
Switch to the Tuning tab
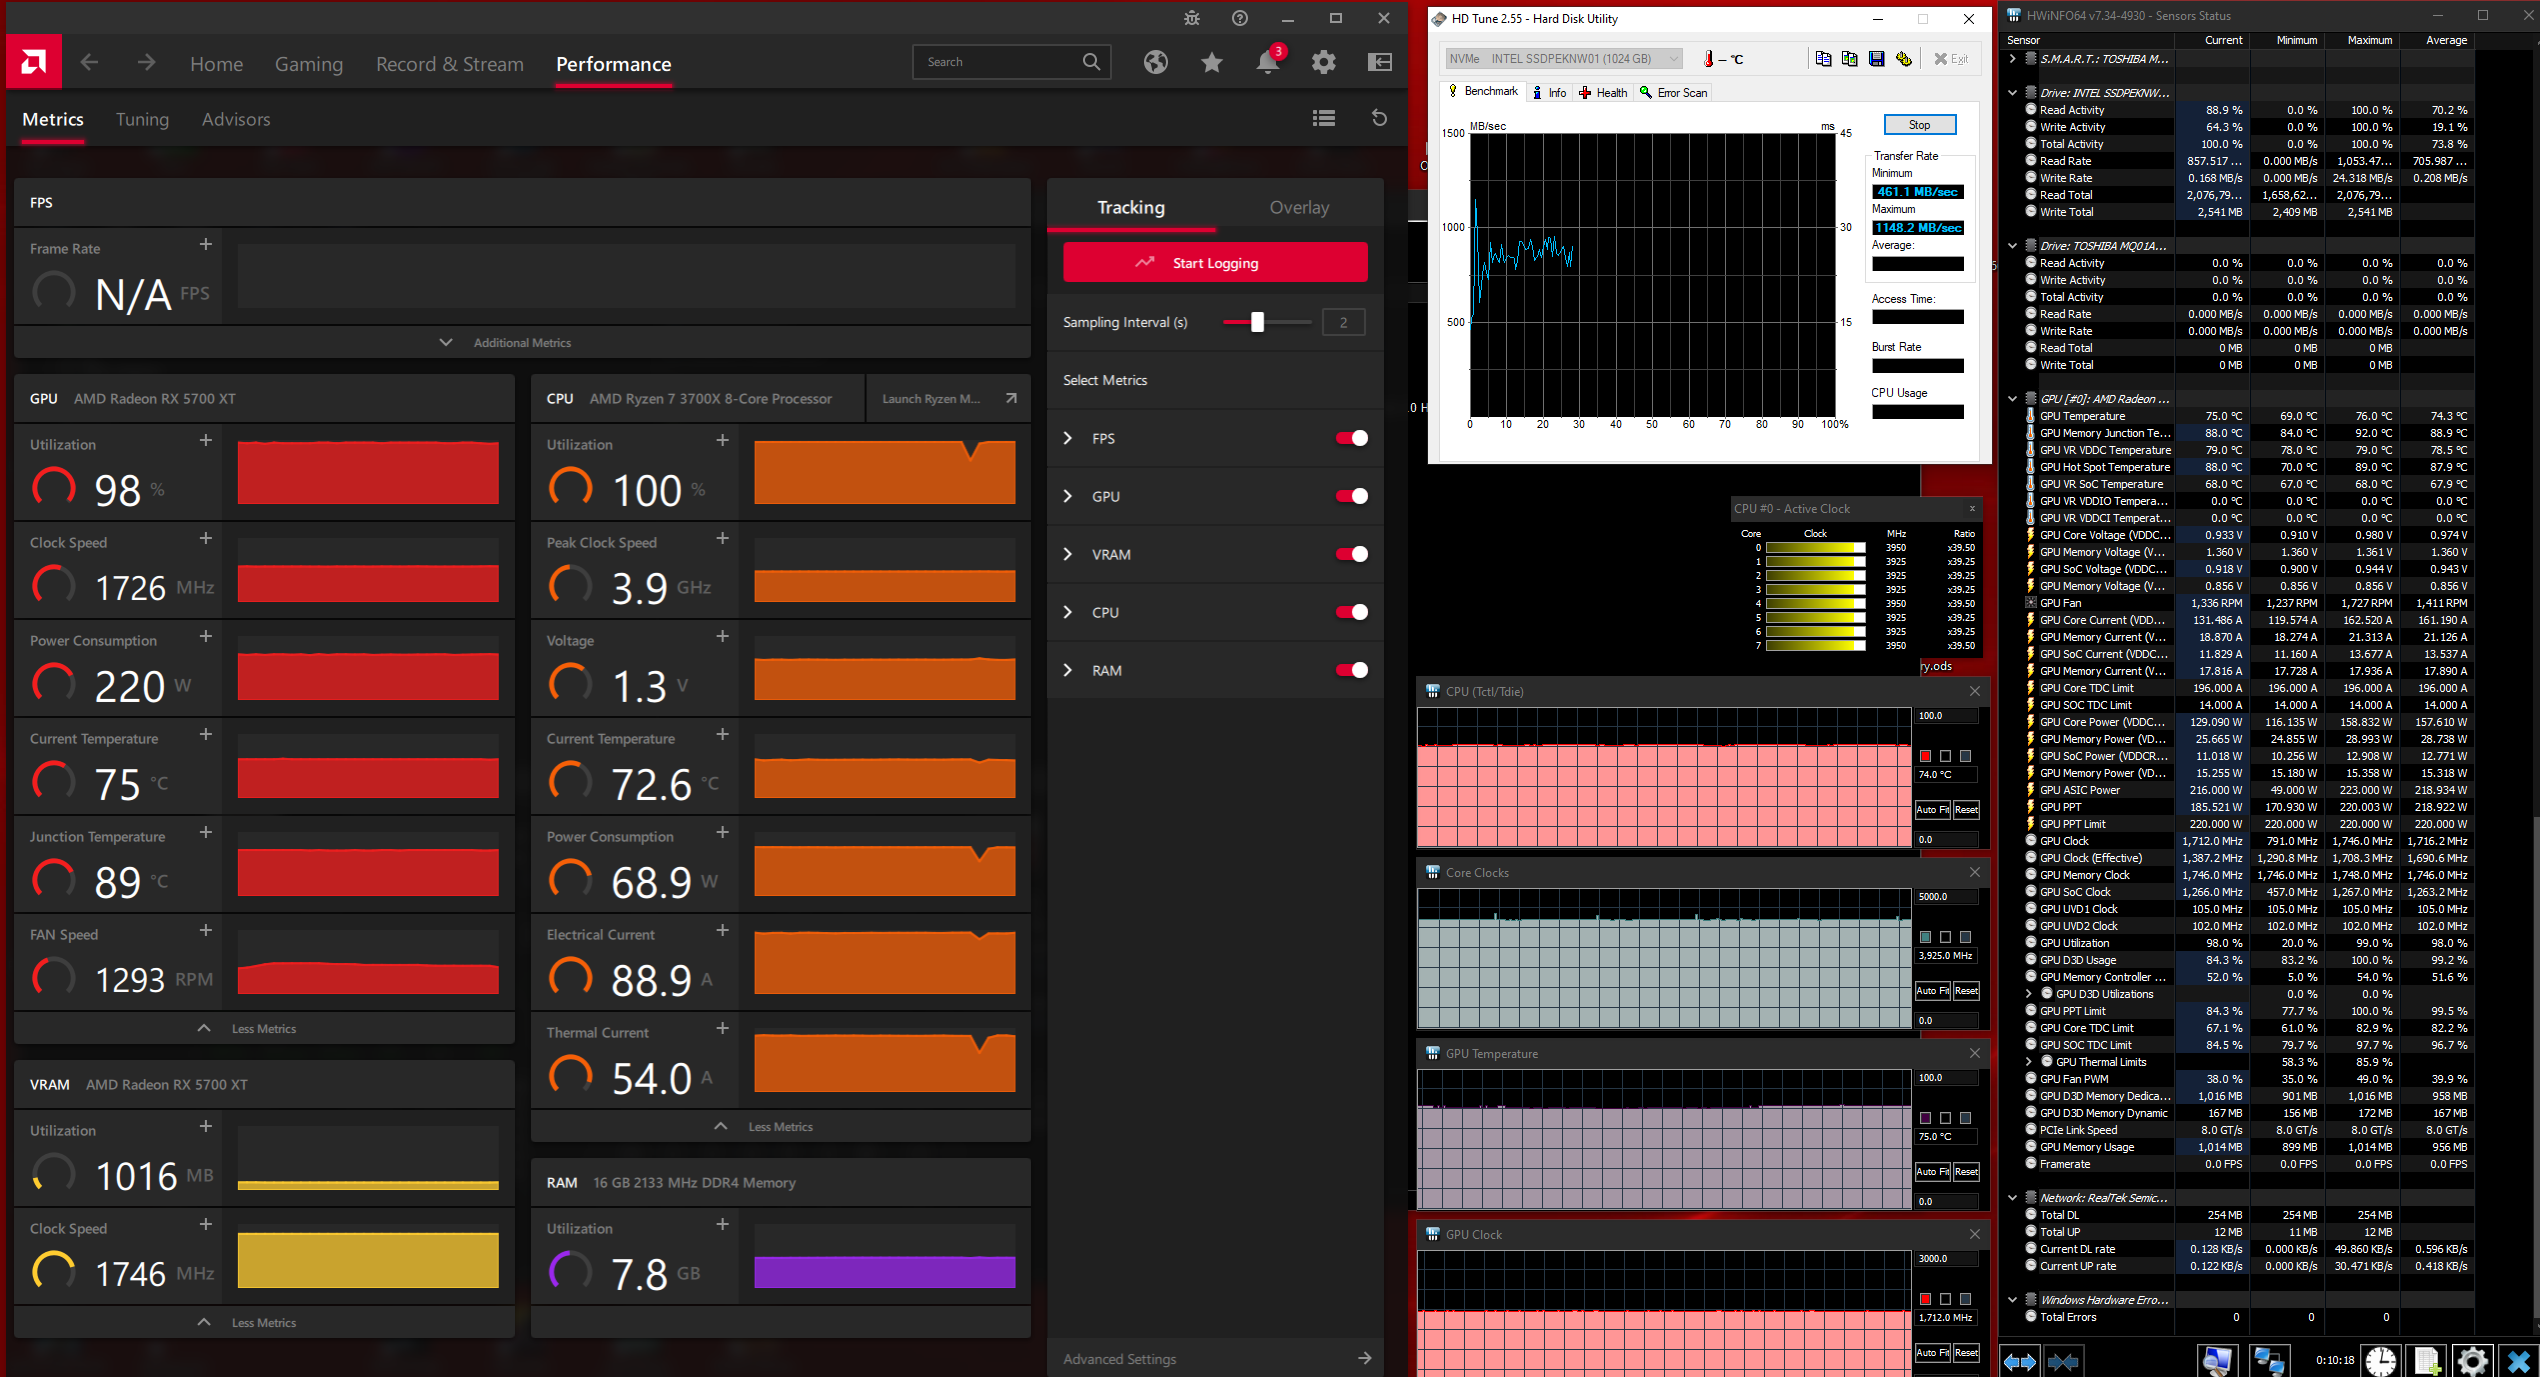coord(142,119)
